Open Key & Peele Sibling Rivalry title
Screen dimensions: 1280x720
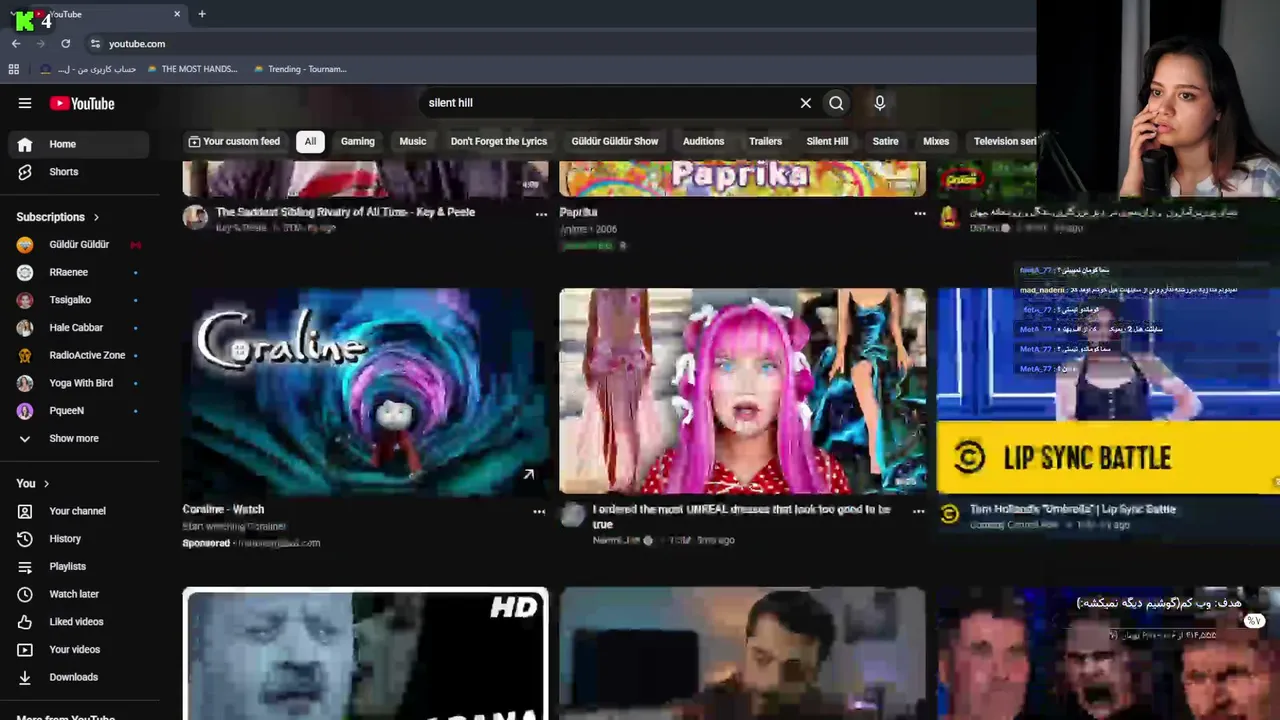point(345,212)
